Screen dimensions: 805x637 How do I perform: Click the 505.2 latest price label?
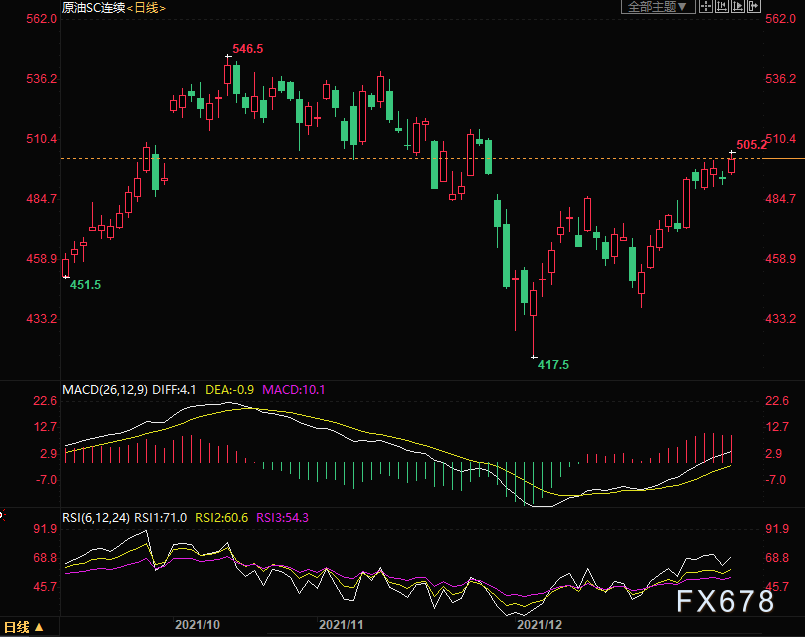point(751,145)
